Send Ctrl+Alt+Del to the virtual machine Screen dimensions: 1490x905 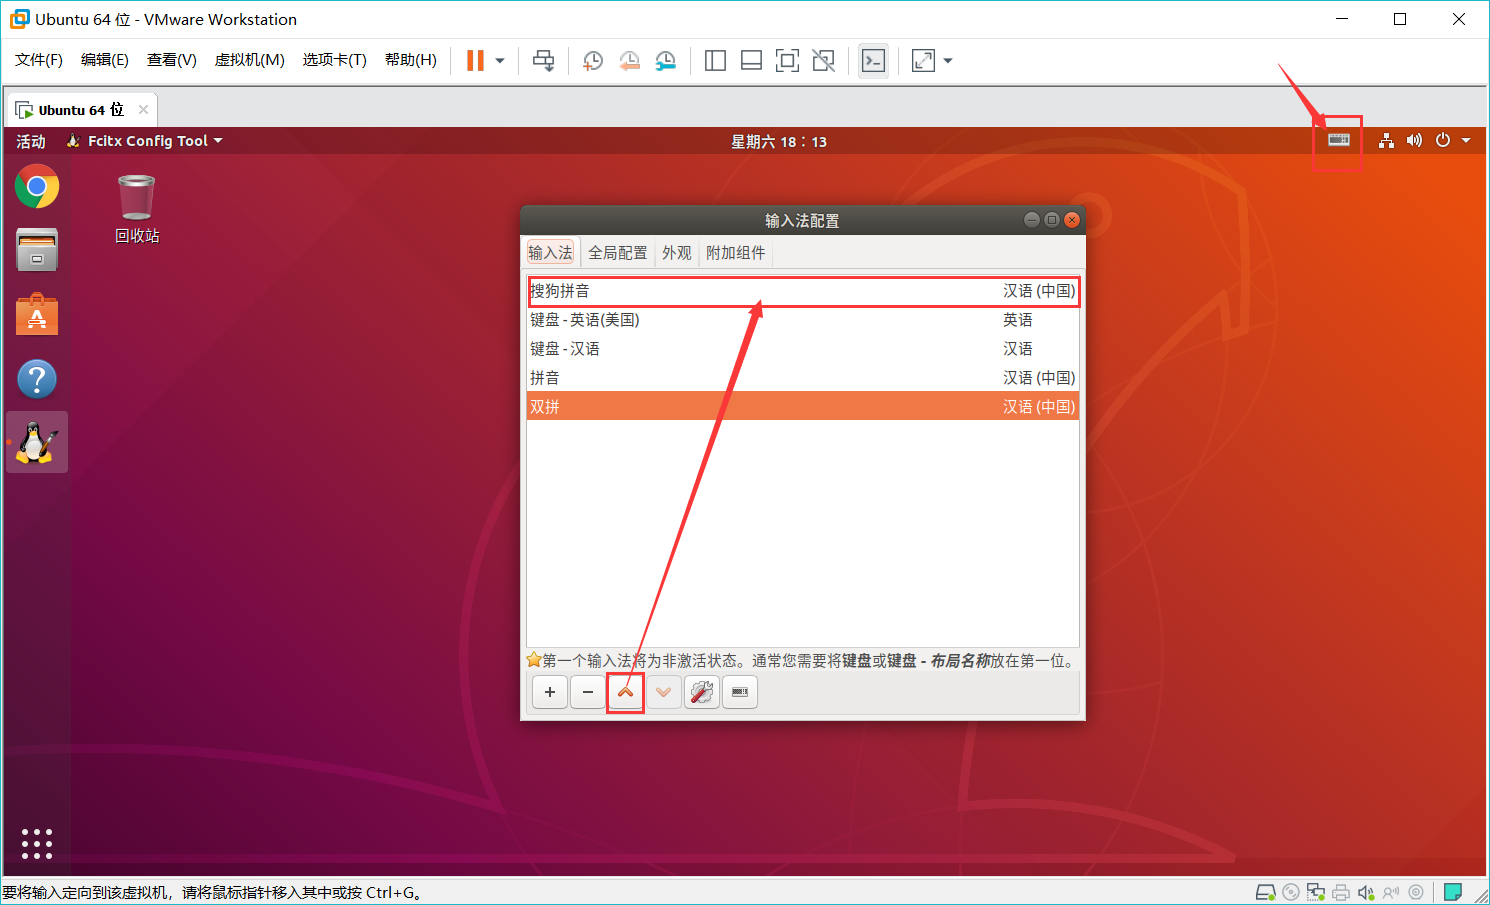tap(543, 61)
